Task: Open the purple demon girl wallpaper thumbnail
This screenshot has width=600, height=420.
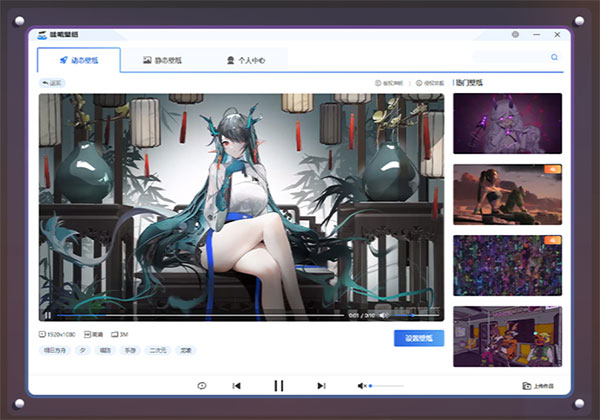Action: (507, 124)
